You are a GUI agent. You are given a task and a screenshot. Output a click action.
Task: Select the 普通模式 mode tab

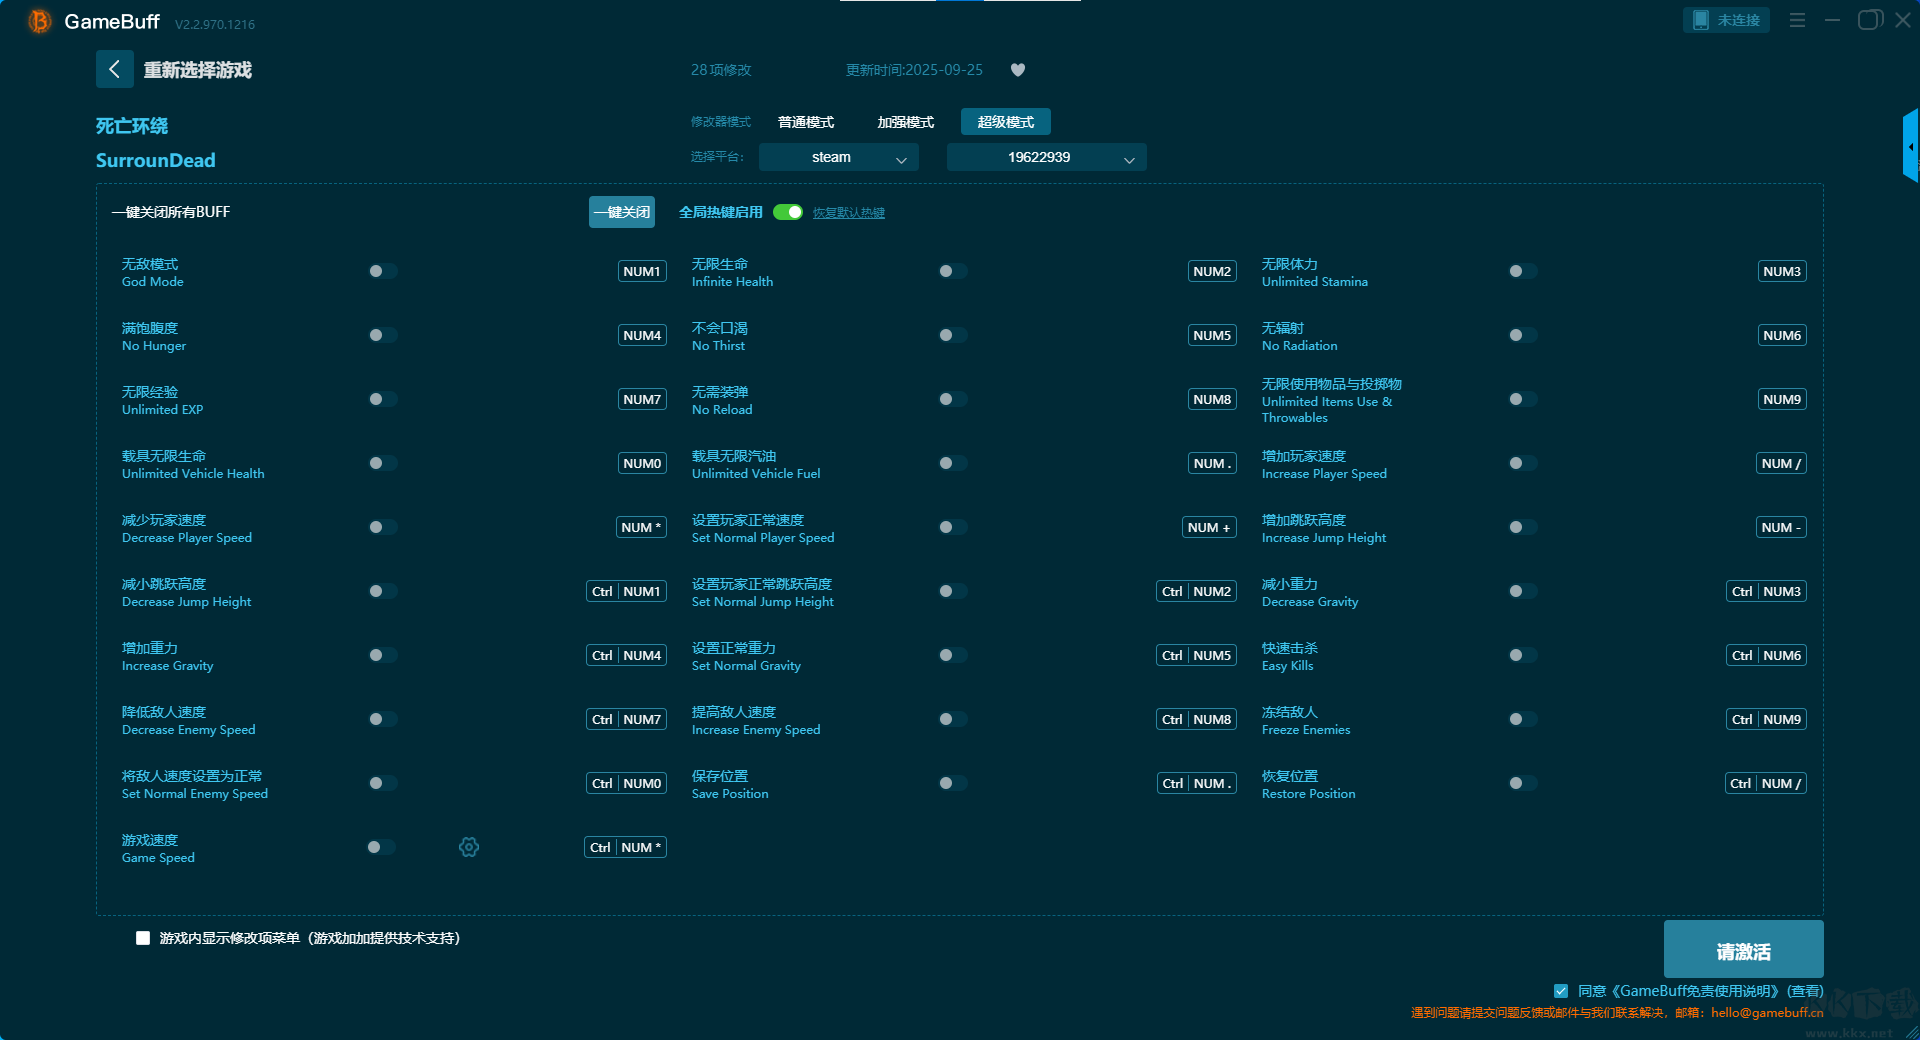point(806,122)
